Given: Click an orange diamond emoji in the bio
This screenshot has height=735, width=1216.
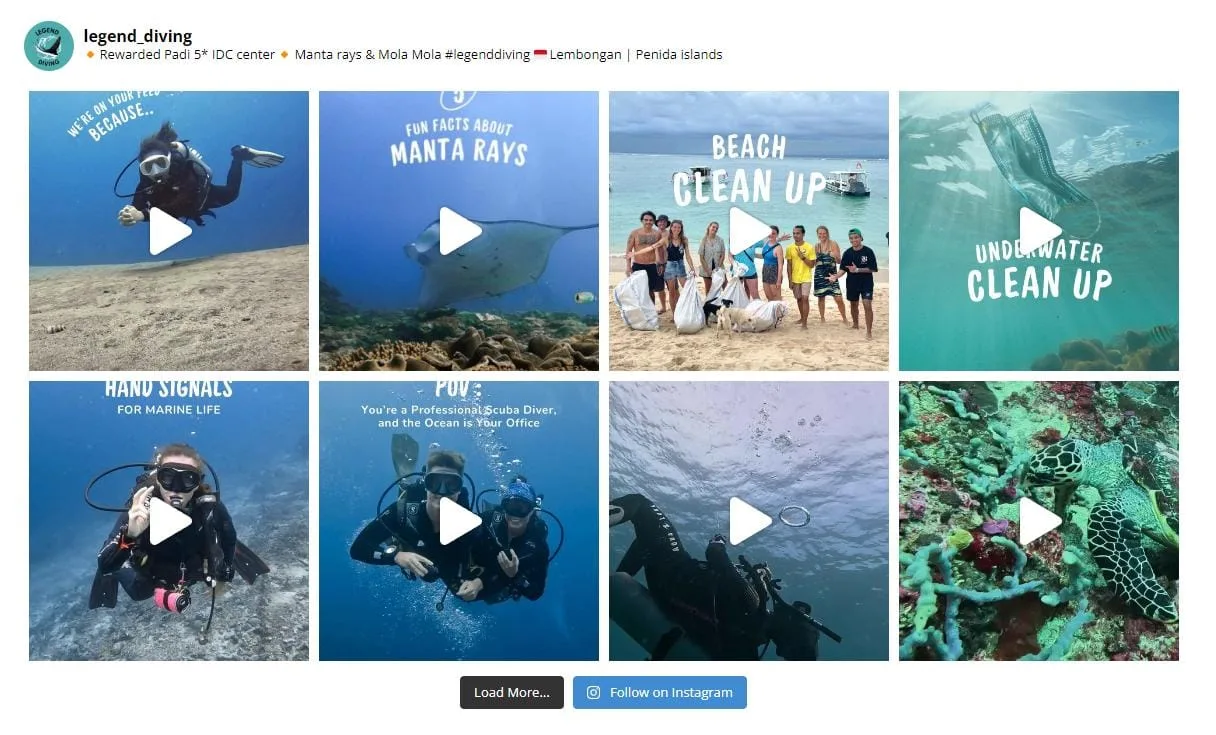Looking at the screenshot, I should [88, 55].
